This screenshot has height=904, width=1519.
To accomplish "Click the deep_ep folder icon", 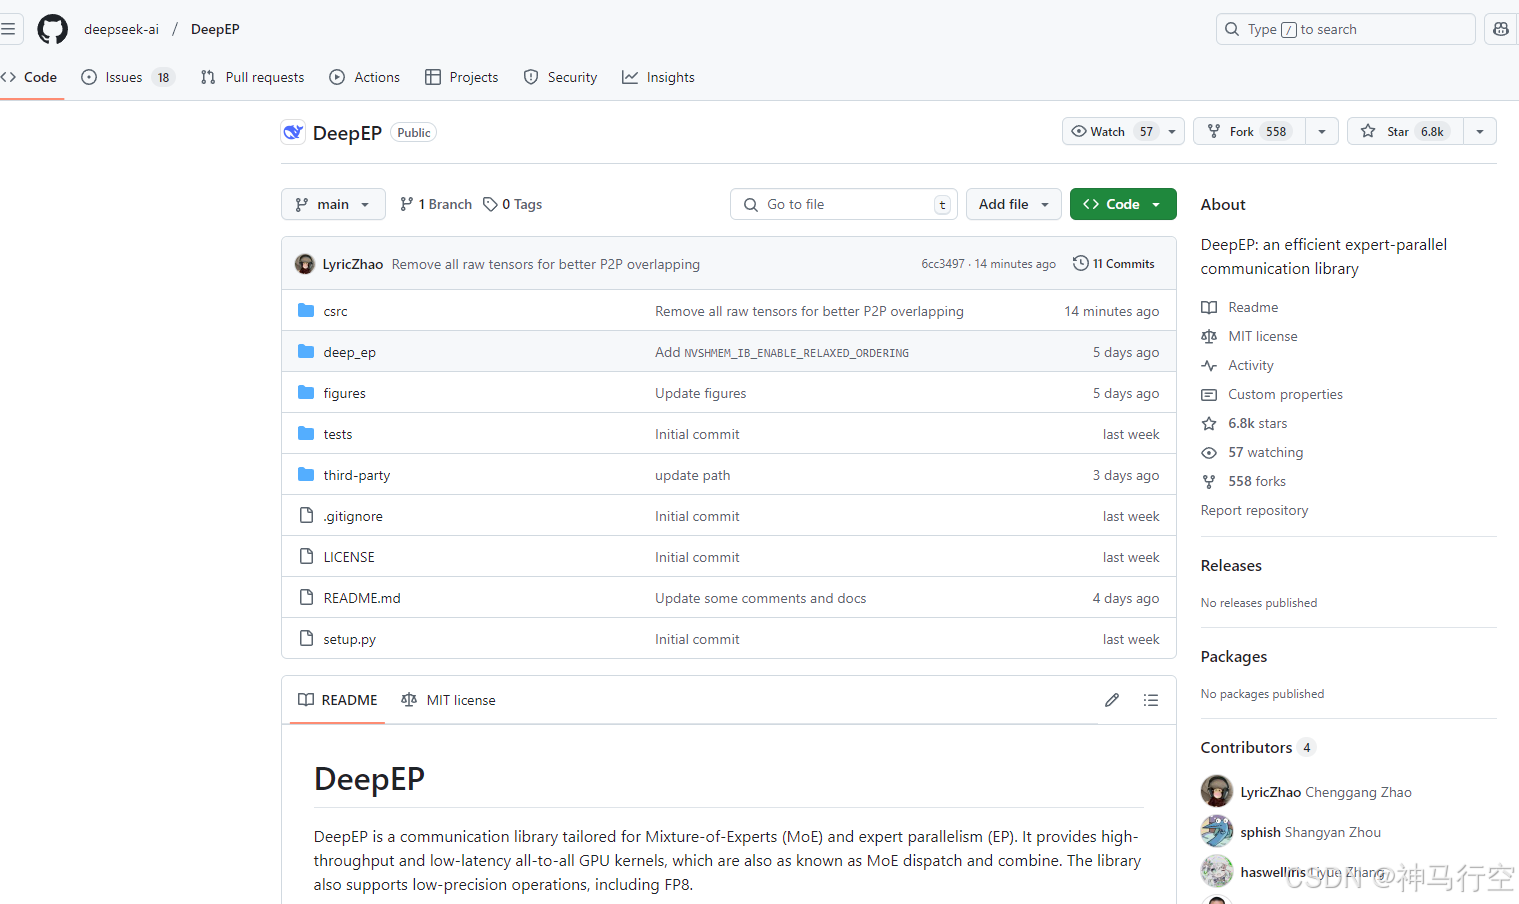I will (x=306, y=352).
